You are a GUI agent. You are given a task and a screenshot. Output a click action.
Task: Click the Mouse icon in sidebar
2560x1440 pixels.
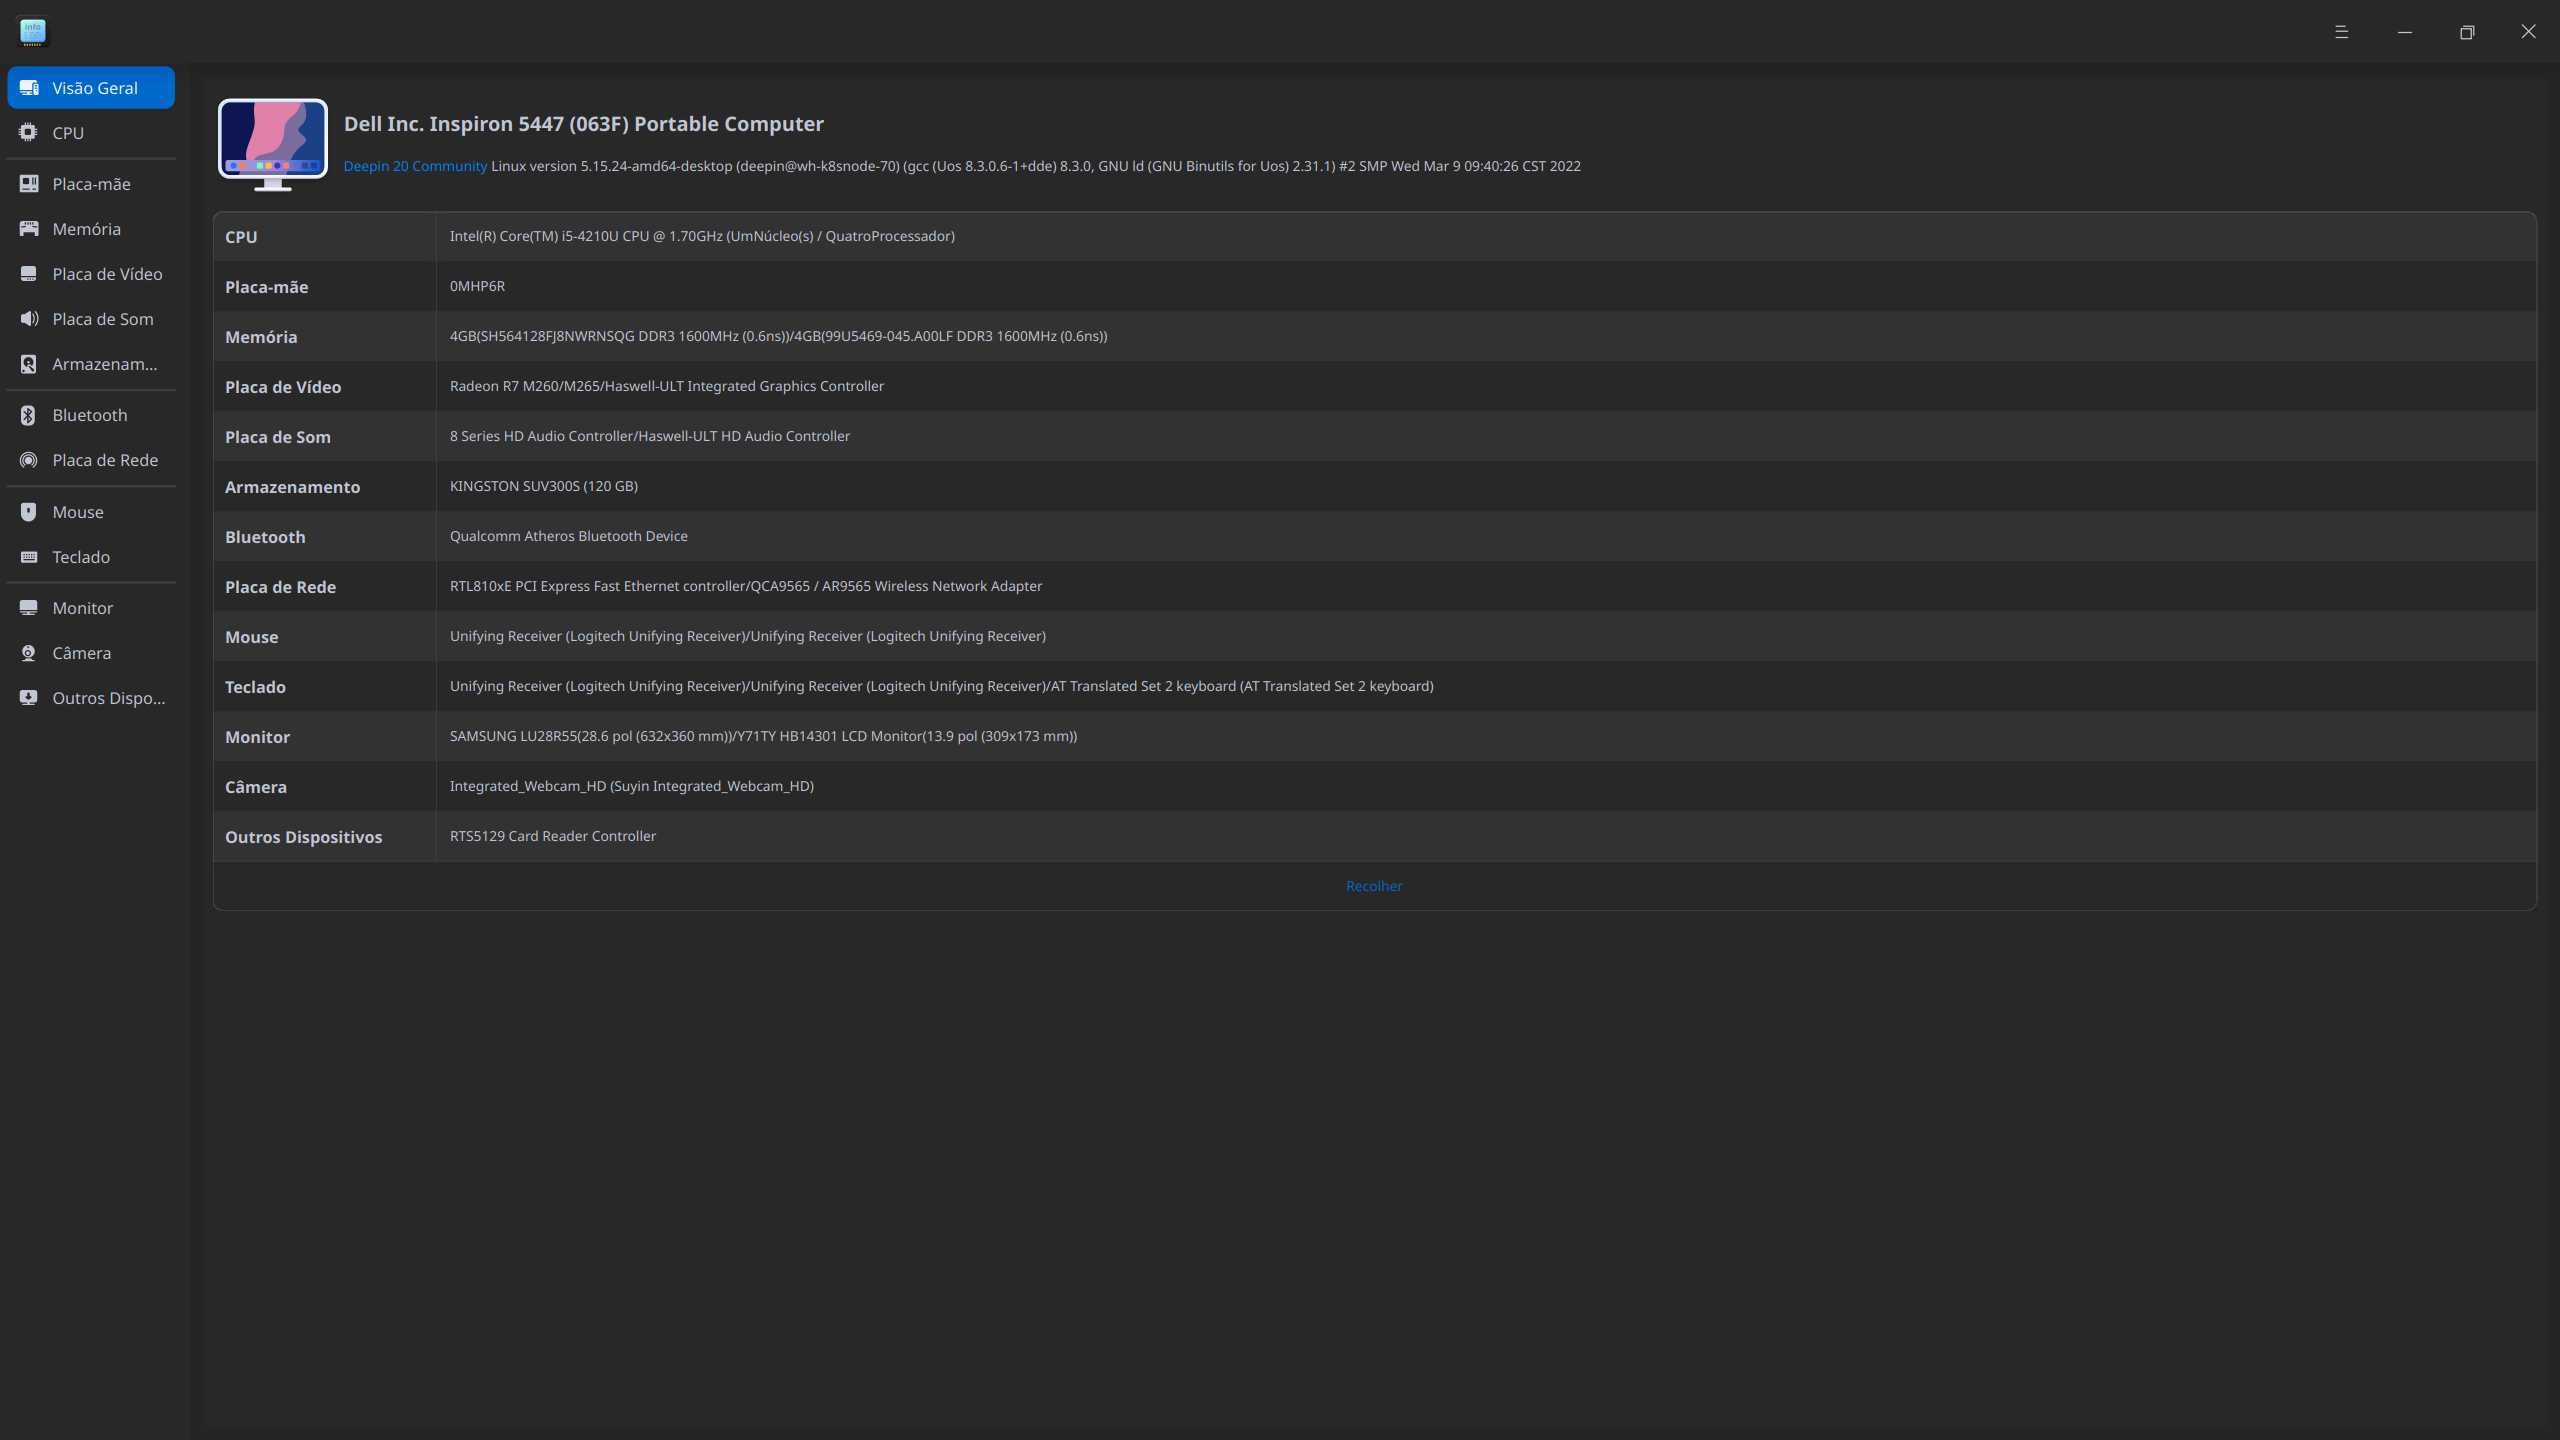pyautogui.click(x=29, y=512)
